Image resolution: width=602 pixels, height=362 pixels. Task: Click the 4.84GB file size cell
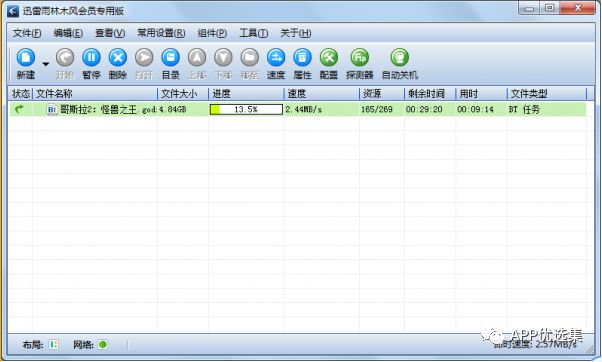click(172, 109)
